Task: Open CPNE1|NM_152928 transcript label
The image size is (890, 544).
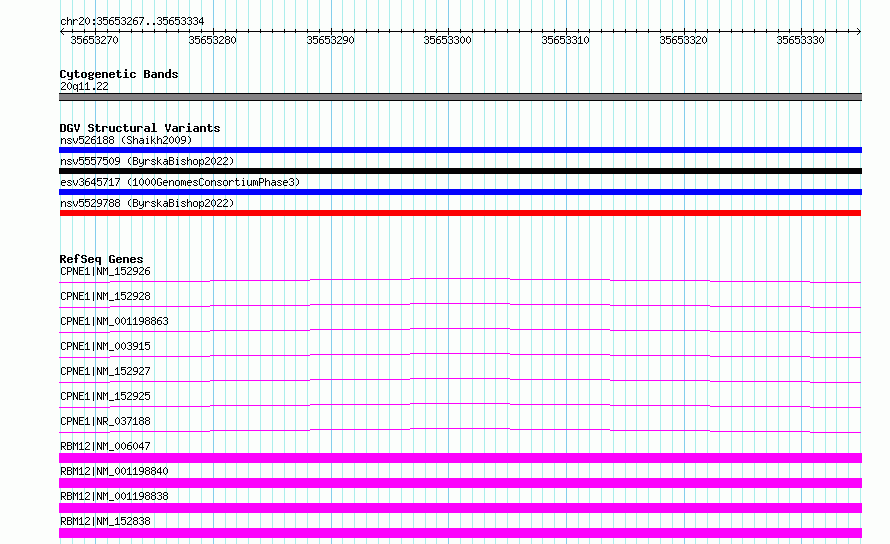Action: pos(105,296)
